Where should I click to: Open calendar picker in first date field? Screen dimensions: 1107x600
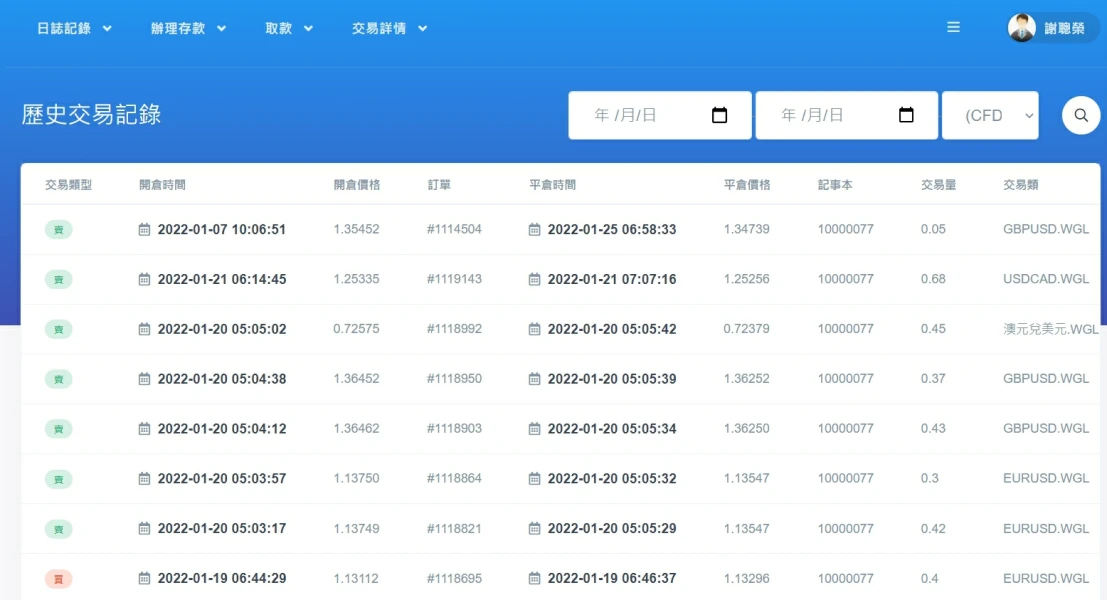[719, 115]
